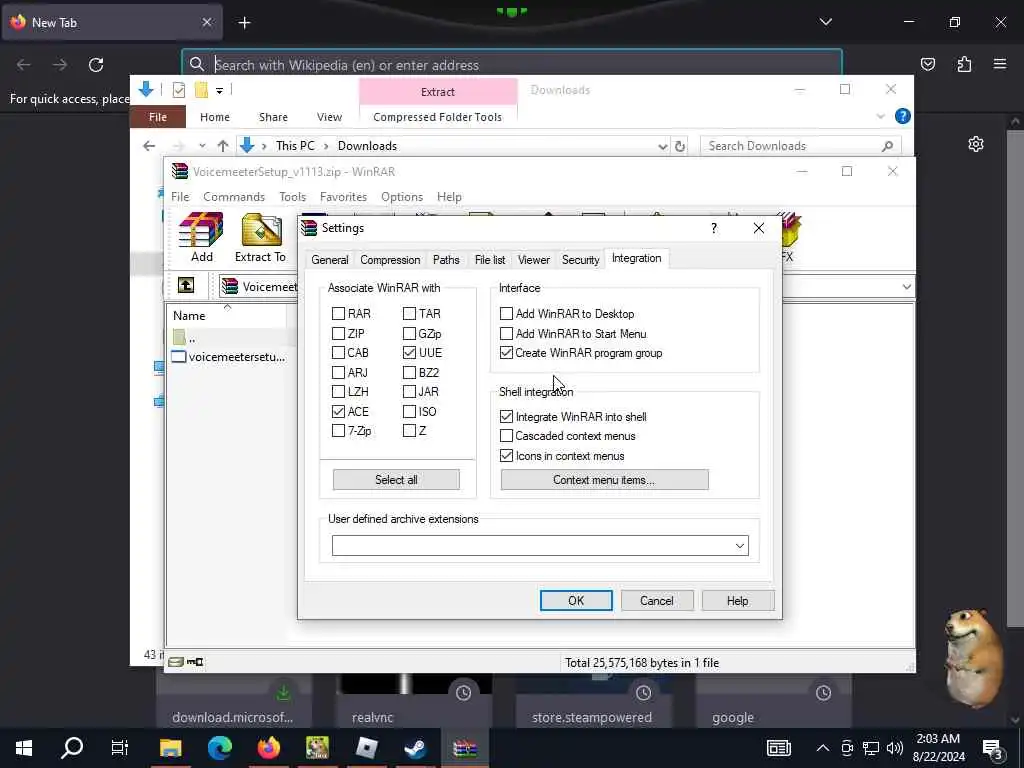Check the RAR association checkbox
This screenshot has height=768, width=1024.
[x=338, y=313]
